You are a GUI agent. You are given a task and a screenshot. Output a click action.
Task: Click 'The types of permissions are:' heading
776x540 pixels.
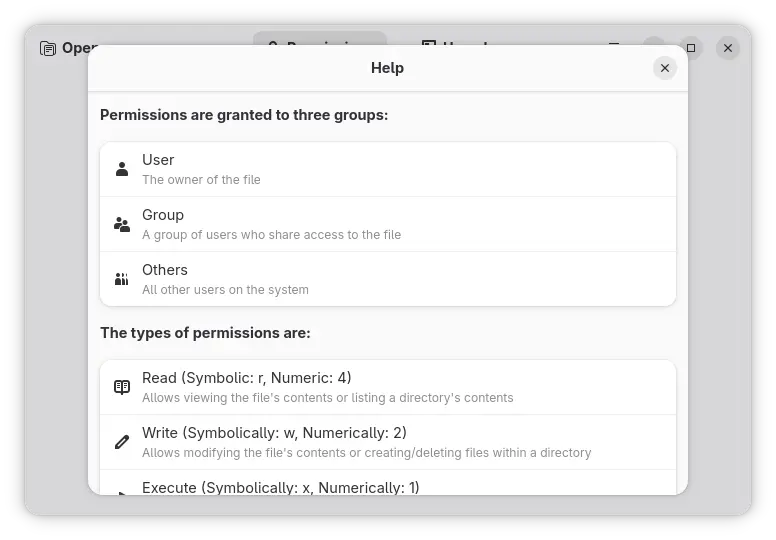point(205,333)
